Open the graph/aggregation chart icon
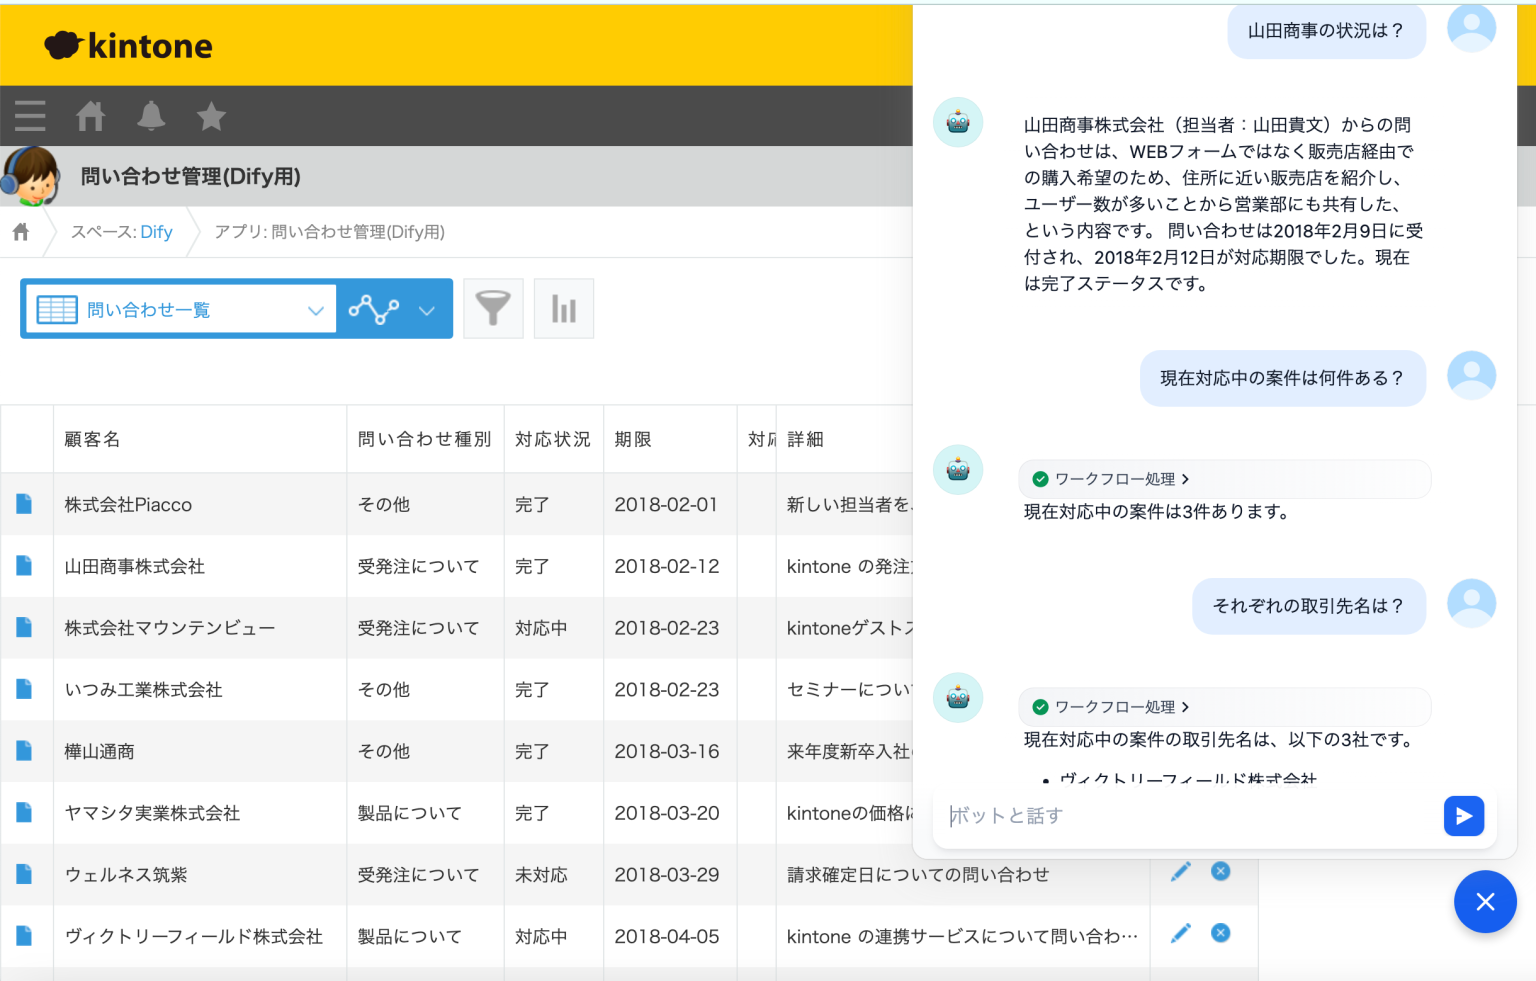The height and width of the screenshot is (981, 1536). [x=563, y=308]
